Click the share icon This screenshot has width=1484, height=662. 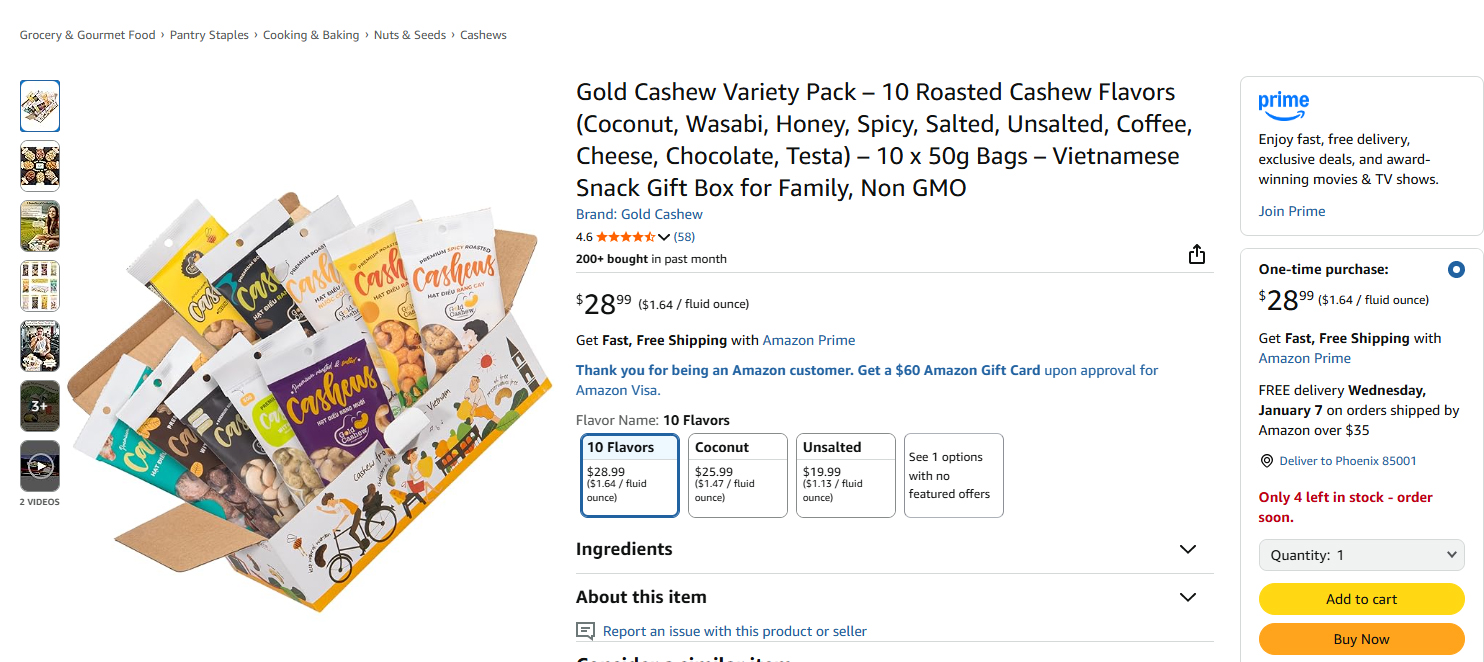[x=1197, y=255]
